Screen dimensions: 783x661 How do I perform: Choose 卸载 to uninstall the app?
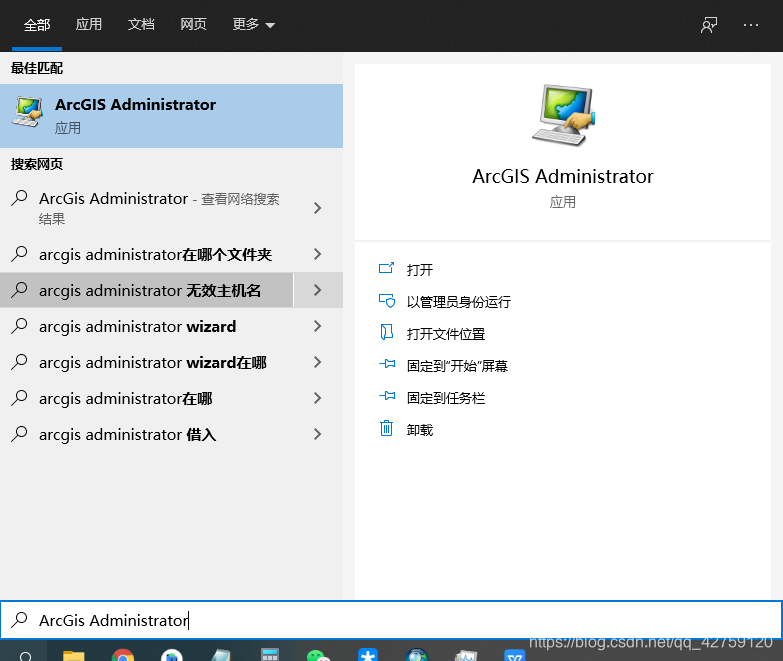[419, 429]
